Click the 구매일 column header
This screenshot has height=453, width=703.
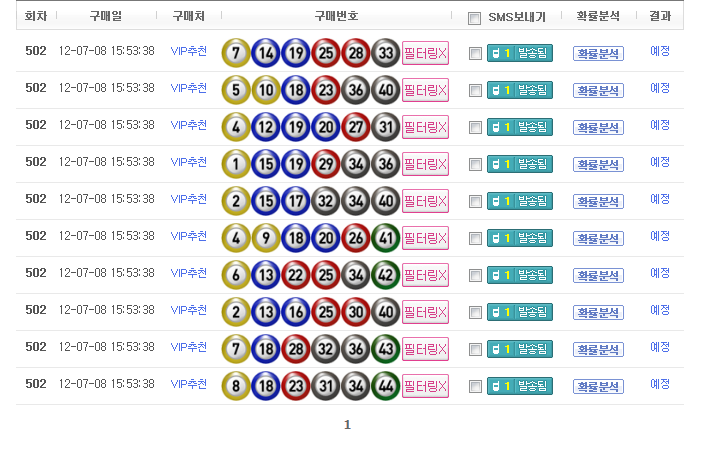[x=105, y=16]
